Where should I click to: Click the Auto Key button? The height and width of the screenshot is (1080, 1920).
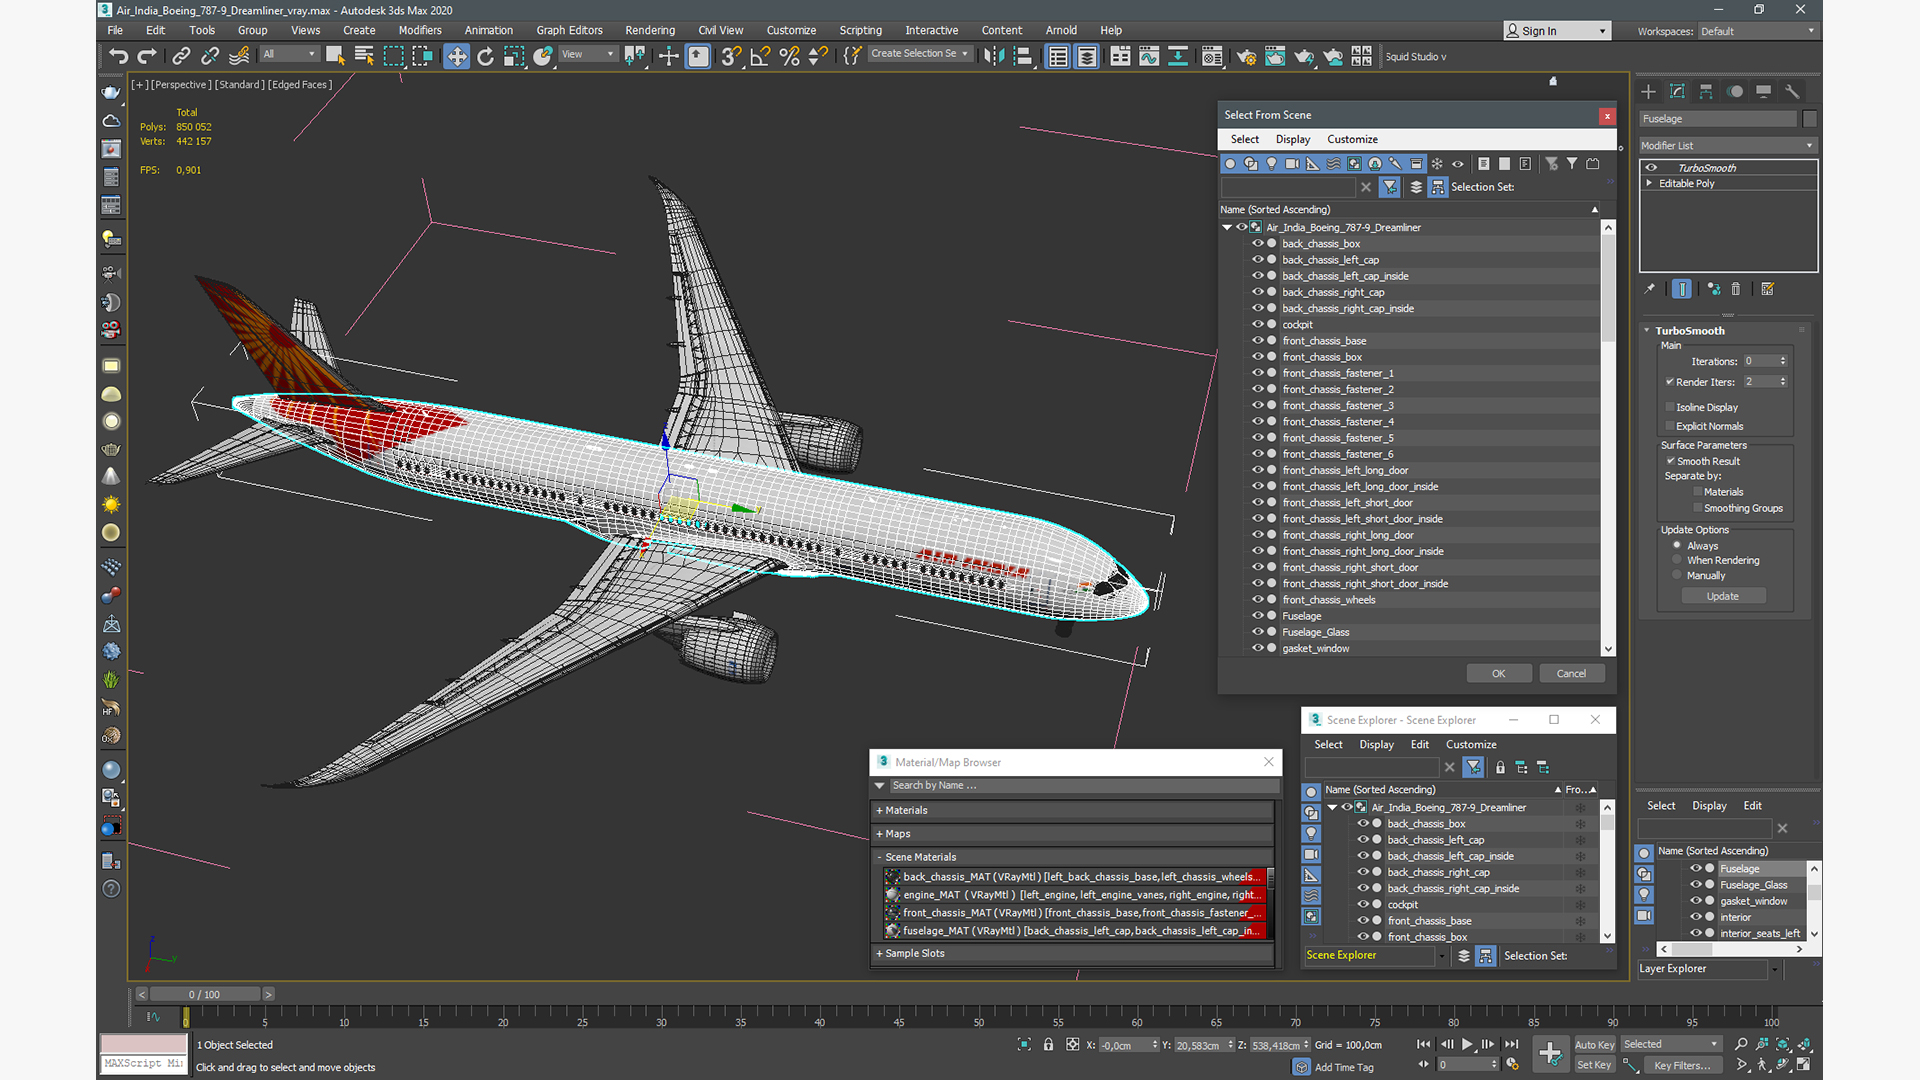(x=1594, y=1045)
